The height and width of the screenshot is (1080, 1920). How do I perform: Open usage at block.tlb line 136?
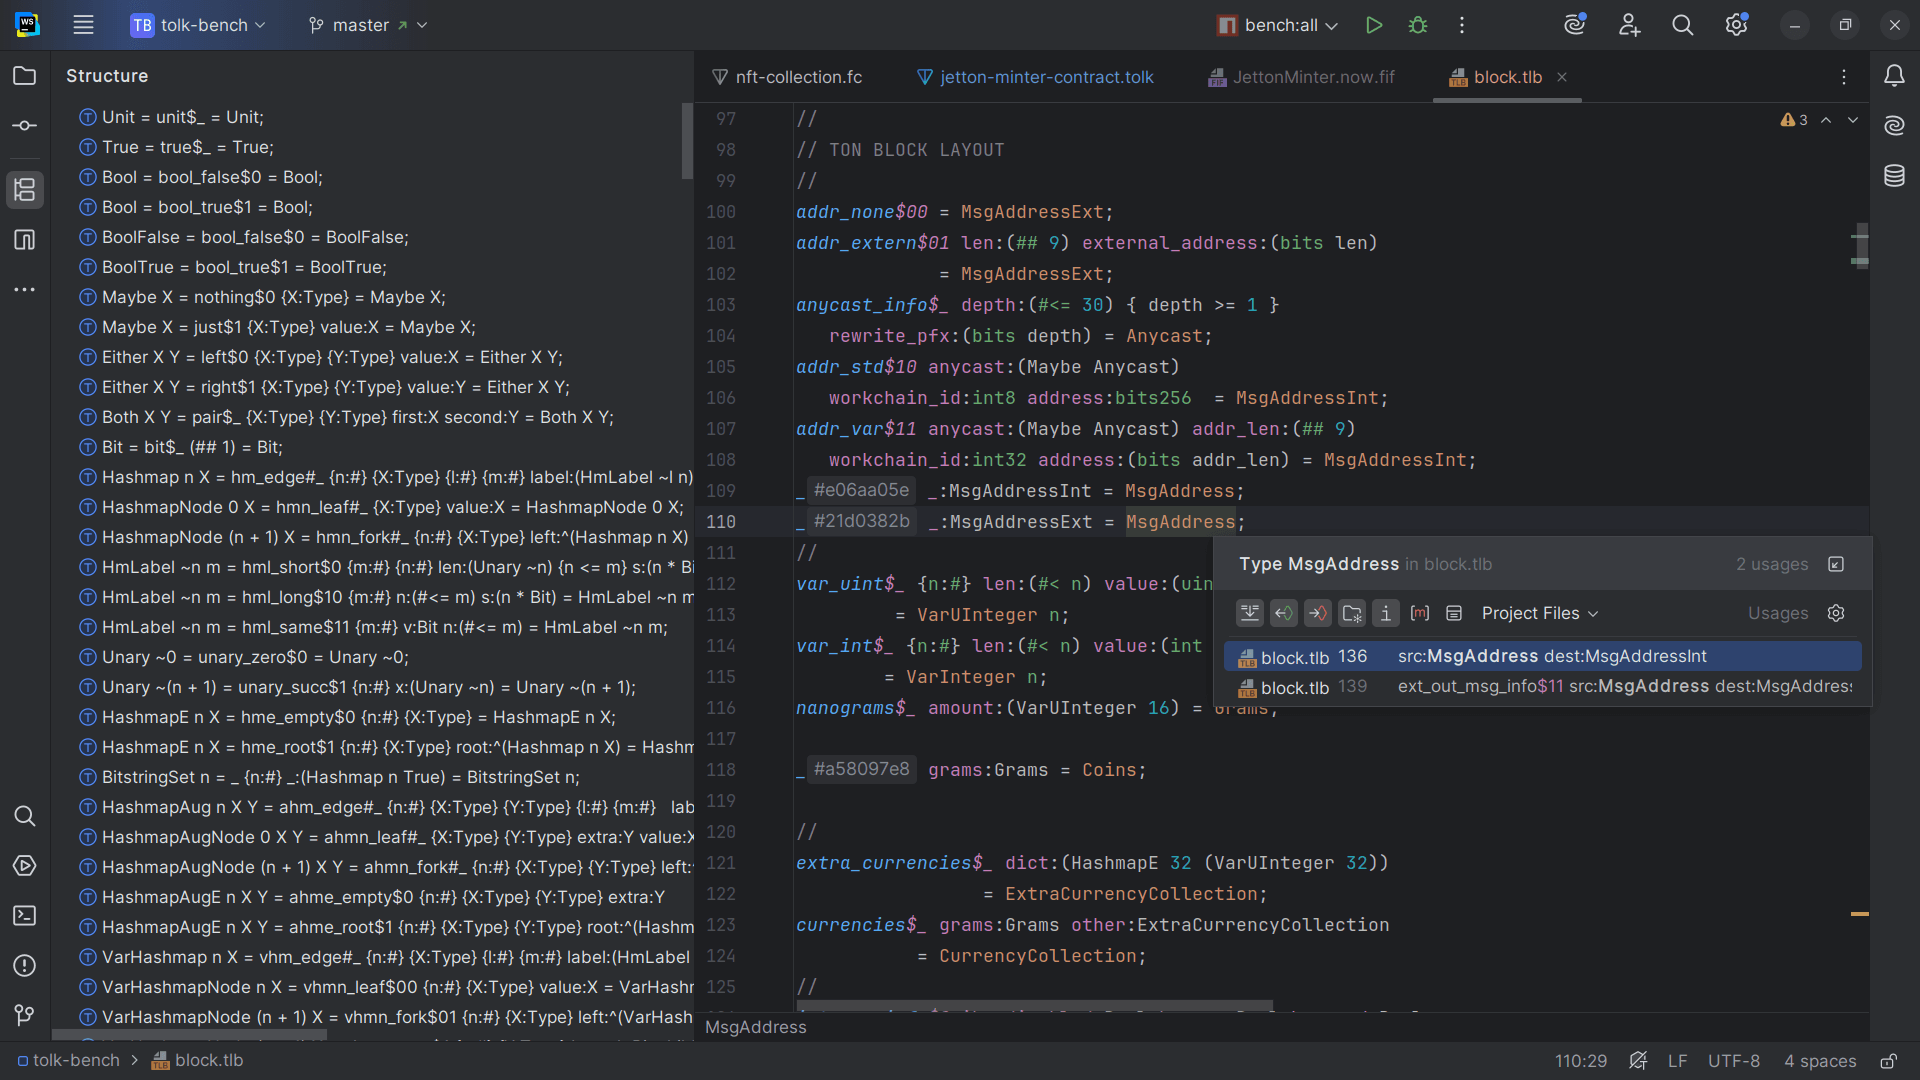tap(1542, 657)
